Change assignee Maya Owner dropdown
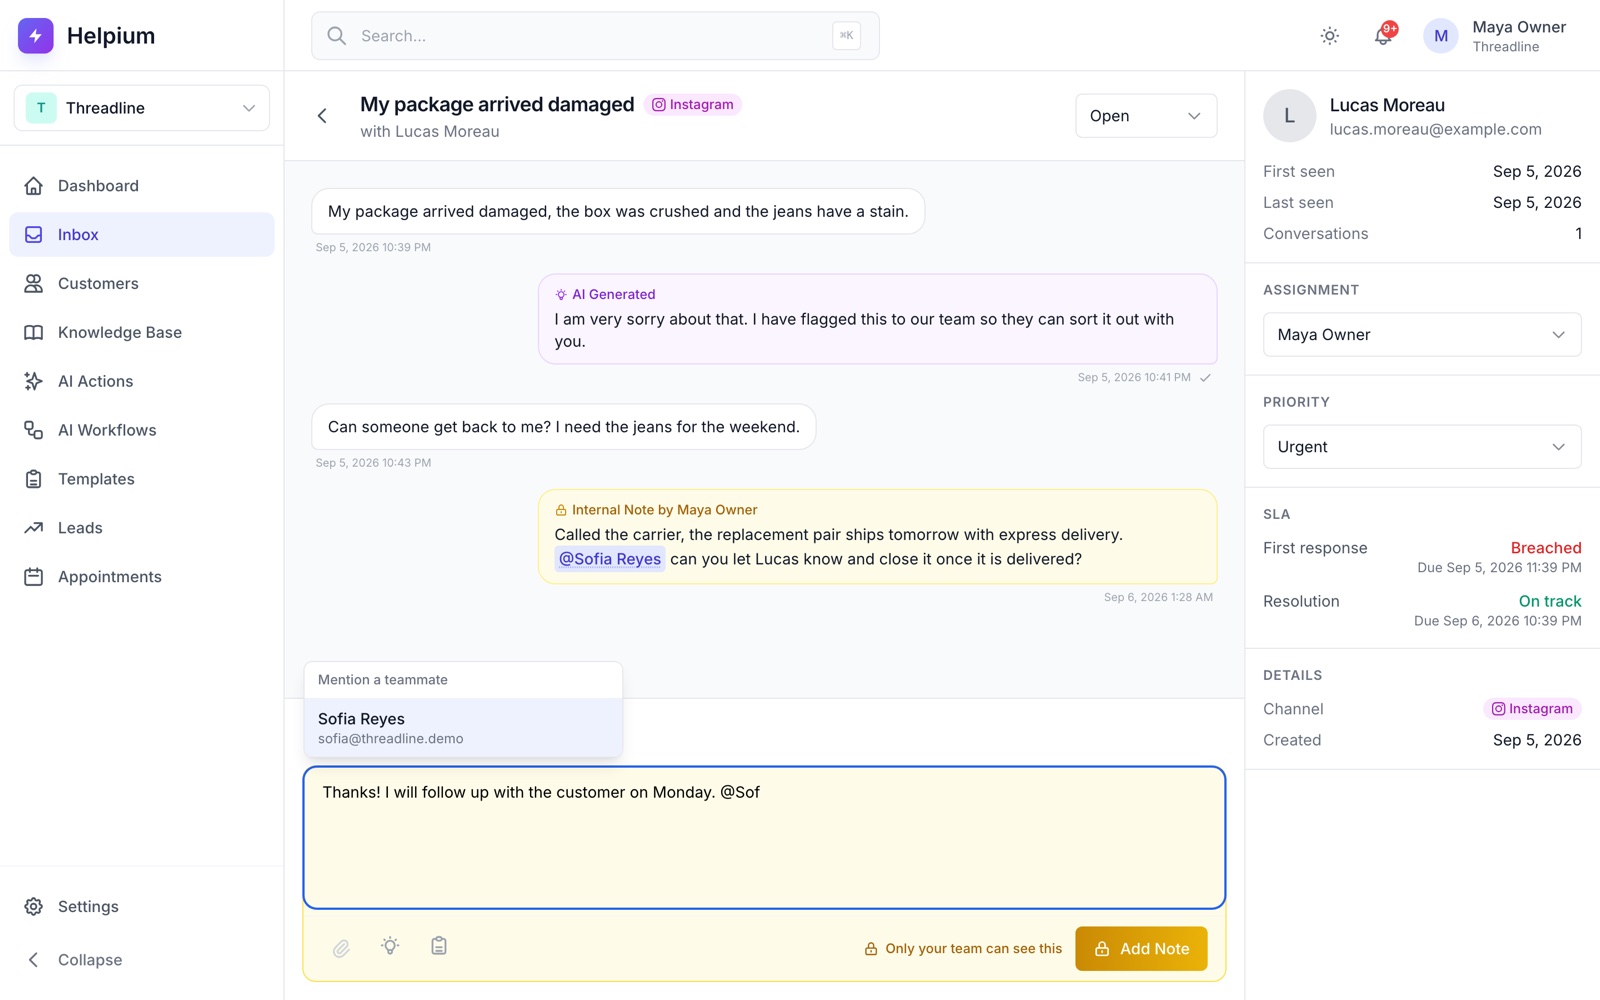Viewport: 1600px width, 1000px height. (1422, 335)
